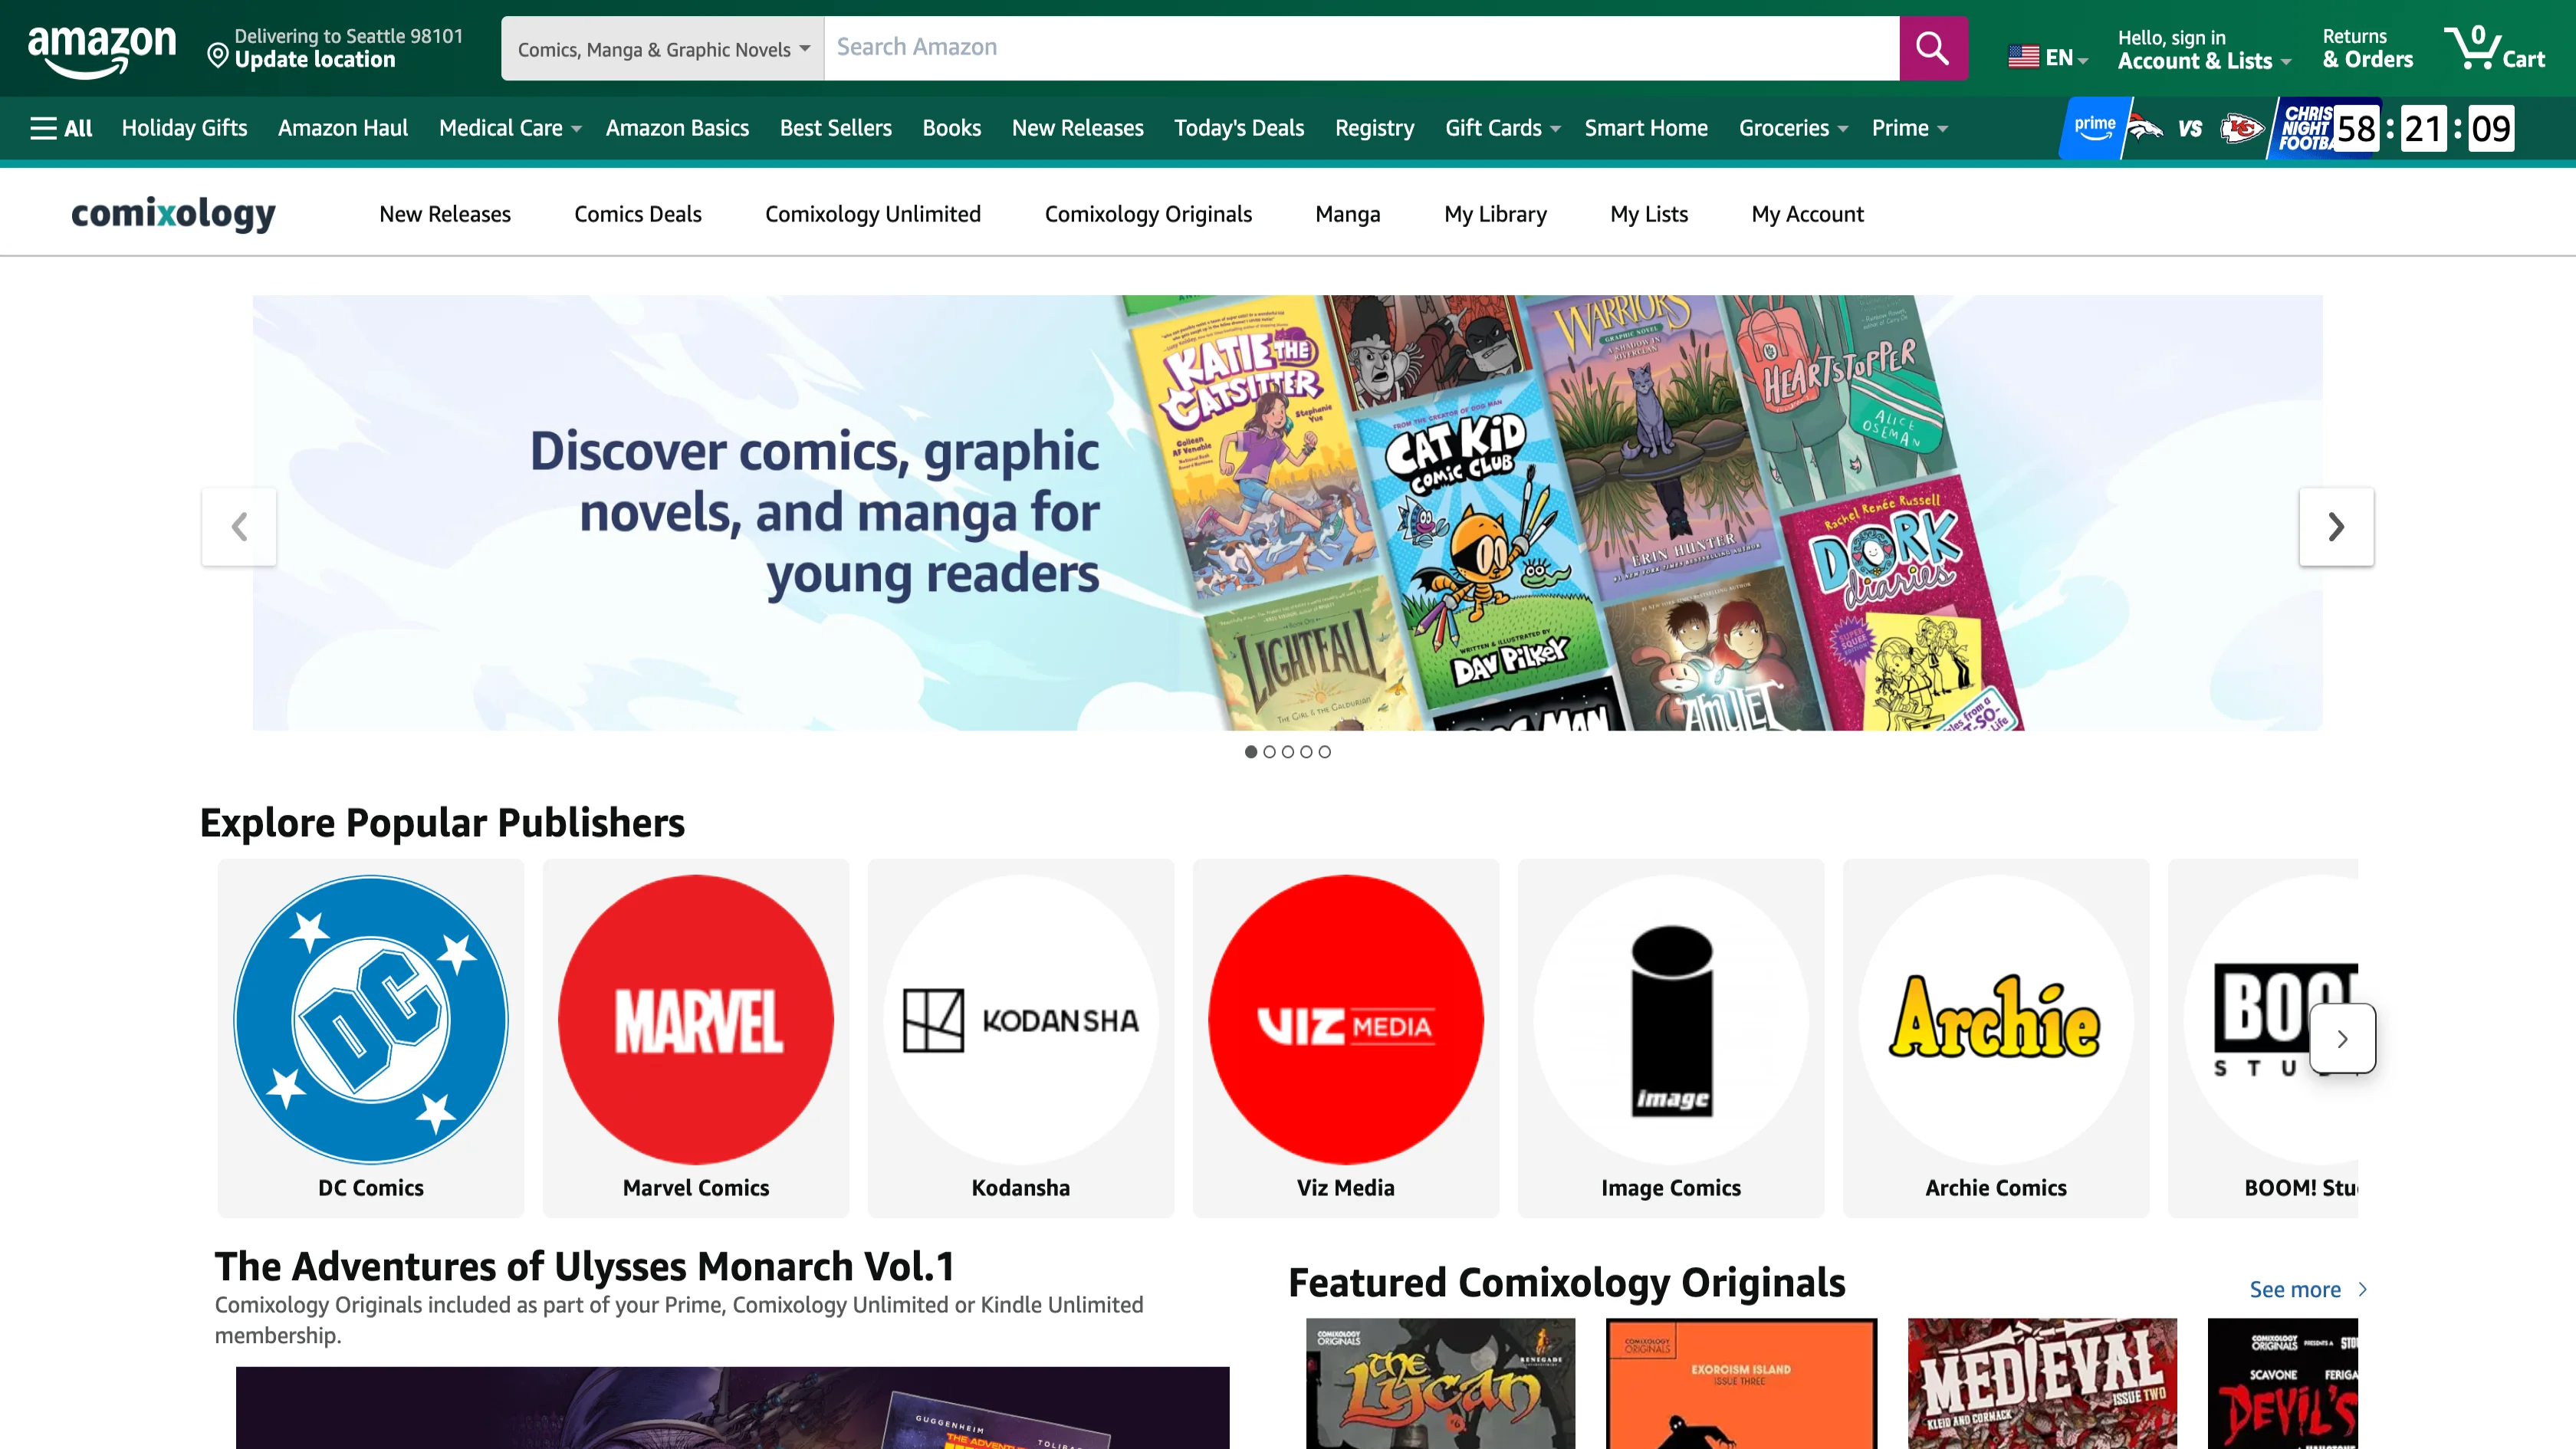The height and width of the screenshot is (1449, 2576).
Task: Click the Amazon logo
Action: click(101, 50)
